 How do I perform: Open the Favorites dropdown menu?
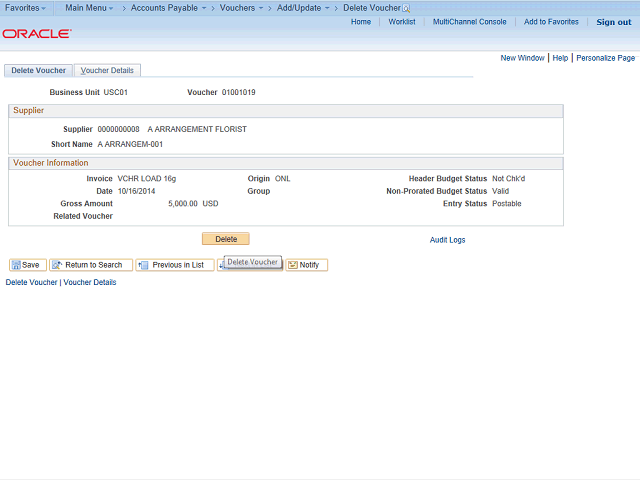(25, 8)
